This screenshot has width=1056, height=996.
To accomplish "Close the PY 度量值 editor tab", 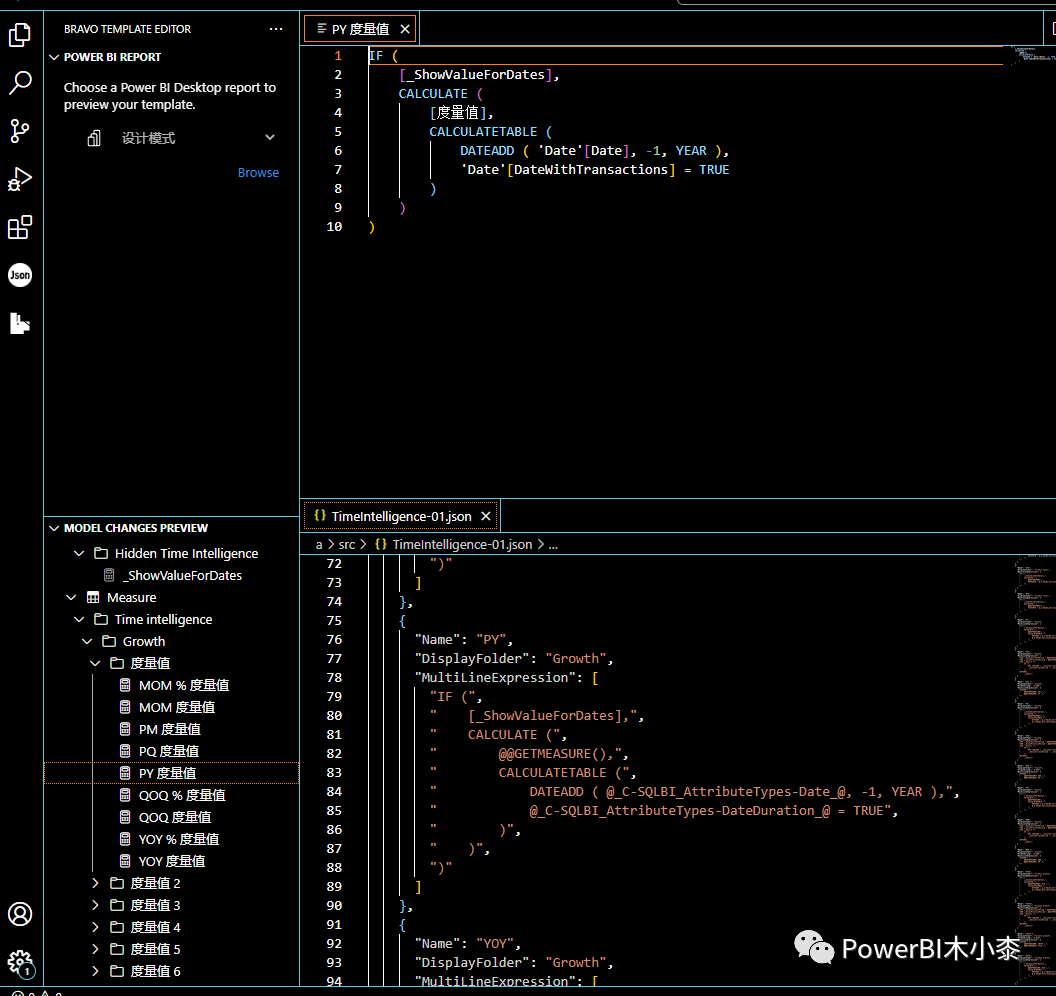I will [405, 29].
